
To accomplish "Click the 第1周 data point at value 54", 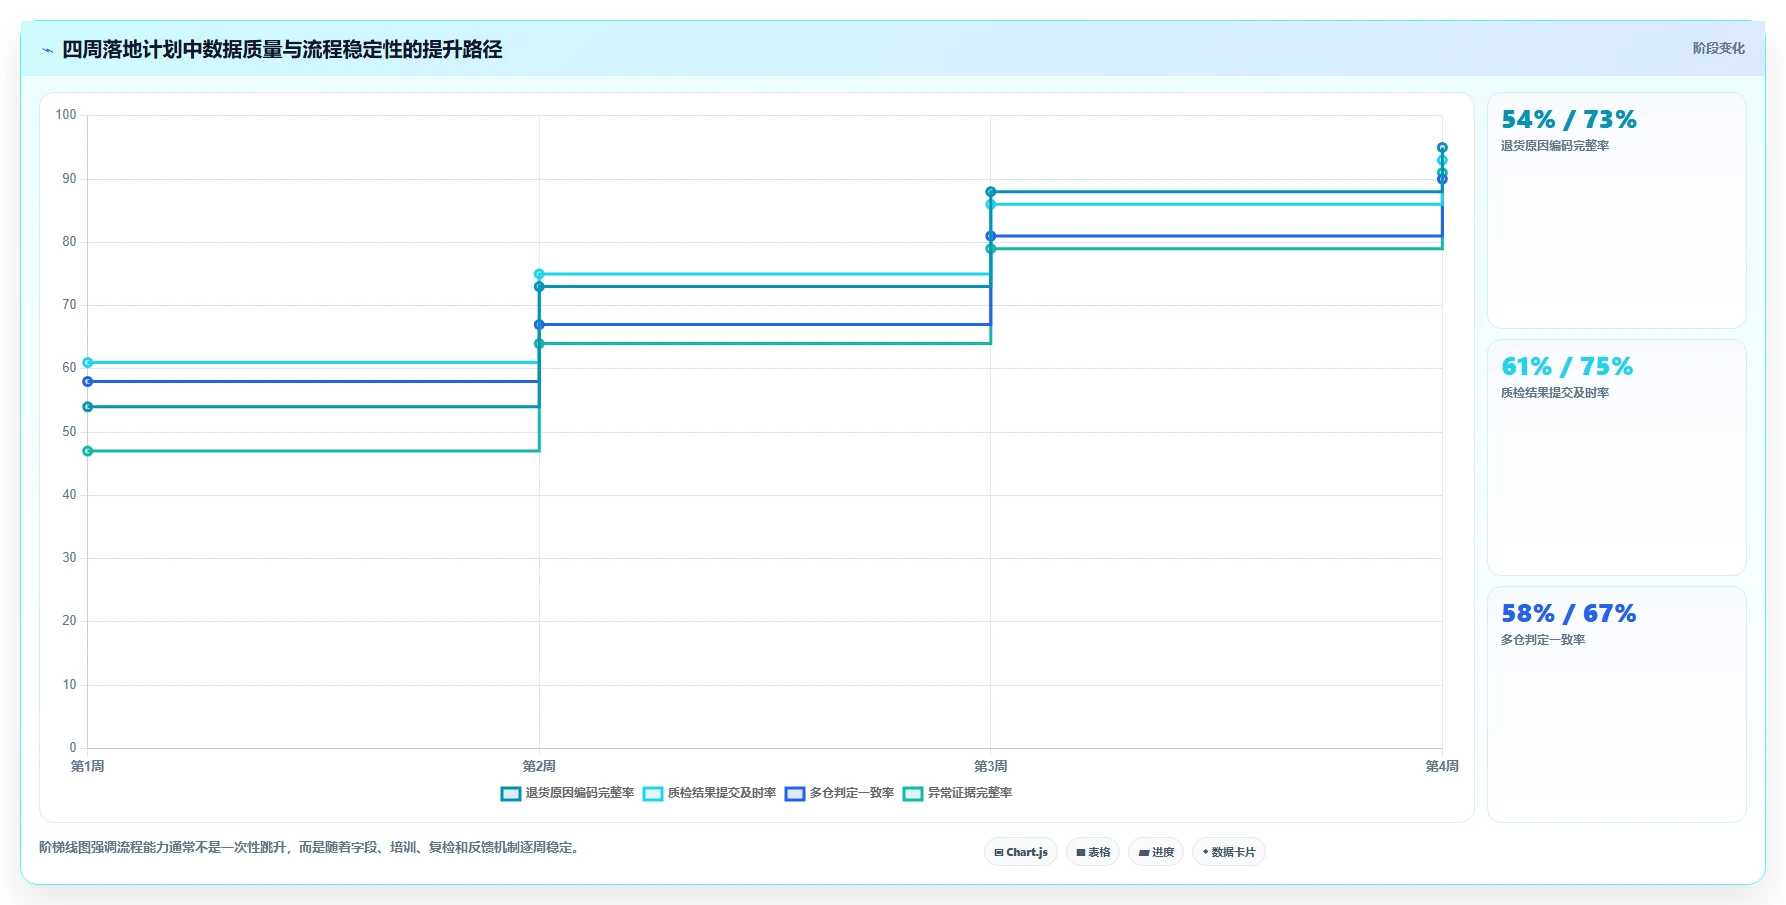I will (x=88, y=407).
